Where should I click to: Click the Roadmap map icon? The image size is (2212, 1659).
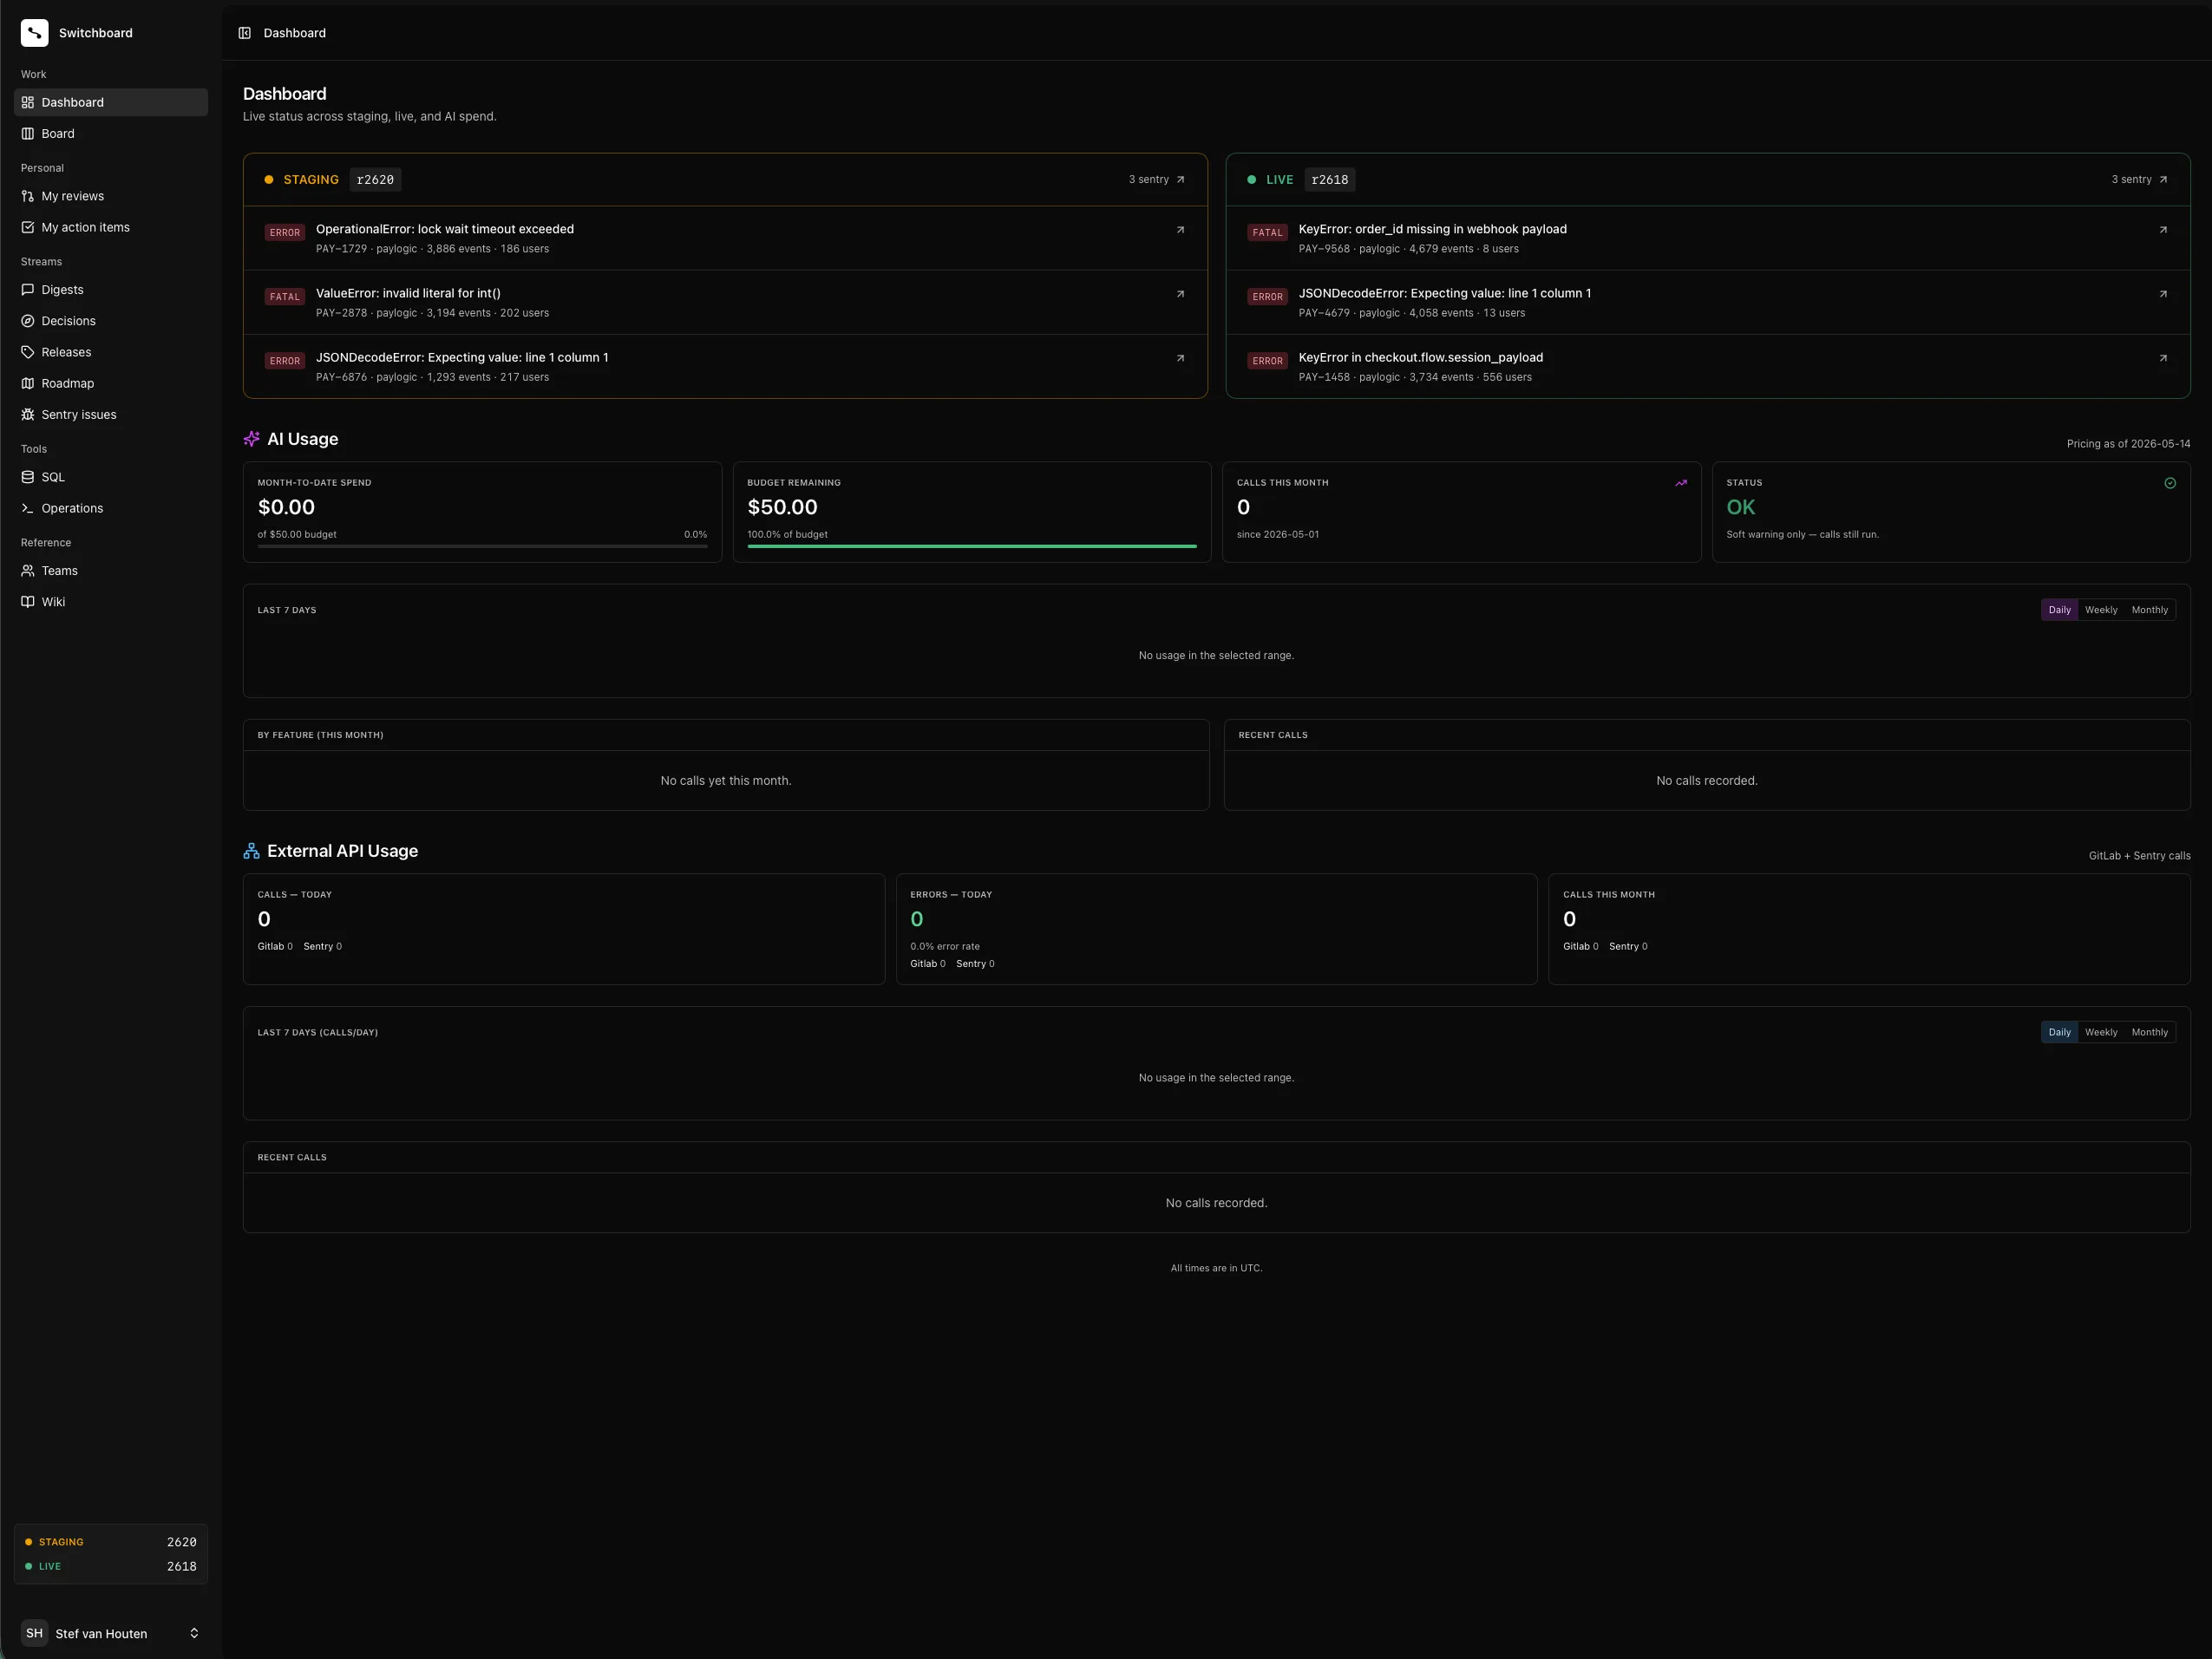[x=28, y=383]
